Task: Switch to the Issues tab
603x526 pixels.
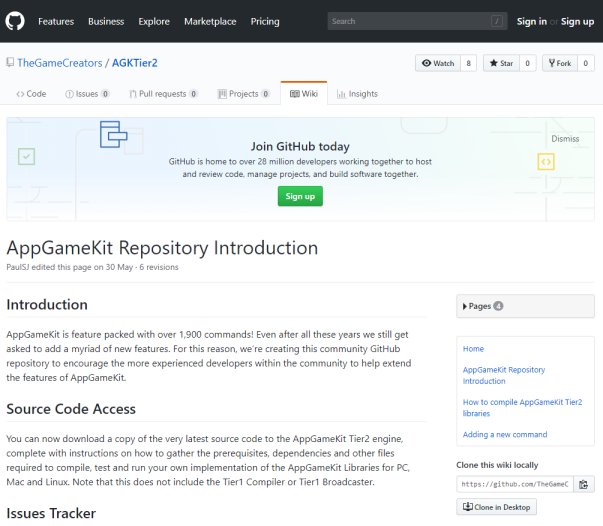Action: pyautogui.click(x=87, y=94)
